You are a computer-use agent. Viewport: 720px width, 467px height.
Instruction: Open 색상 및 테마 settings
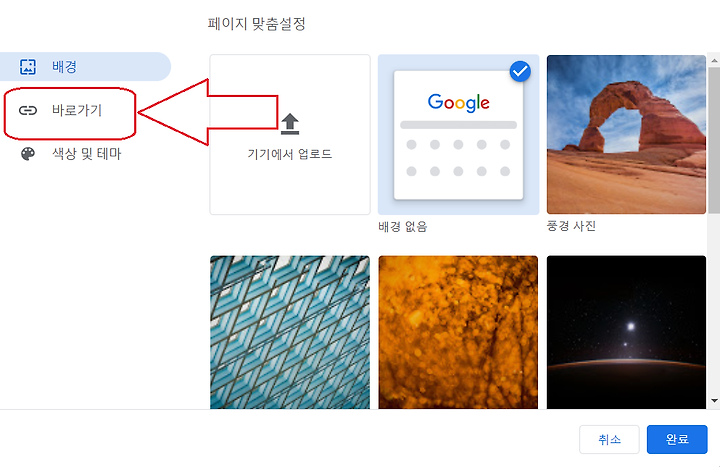coord(85,154)
